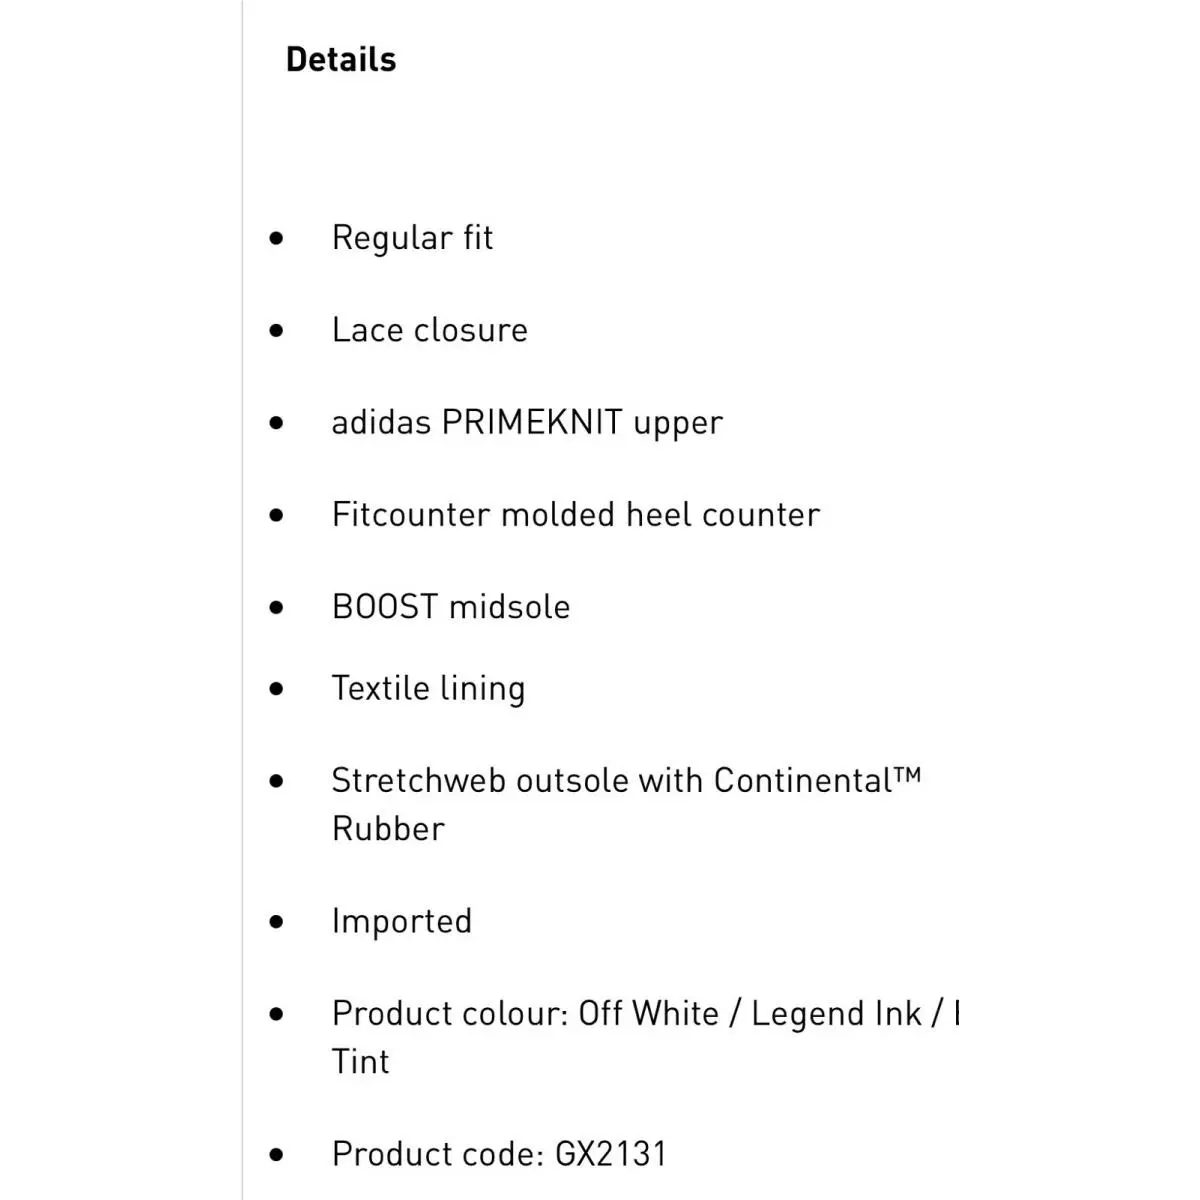Click bullet beside adidas PRIMEKNIT upper
Screen dimensions: 1200x1200
point(277,423)
